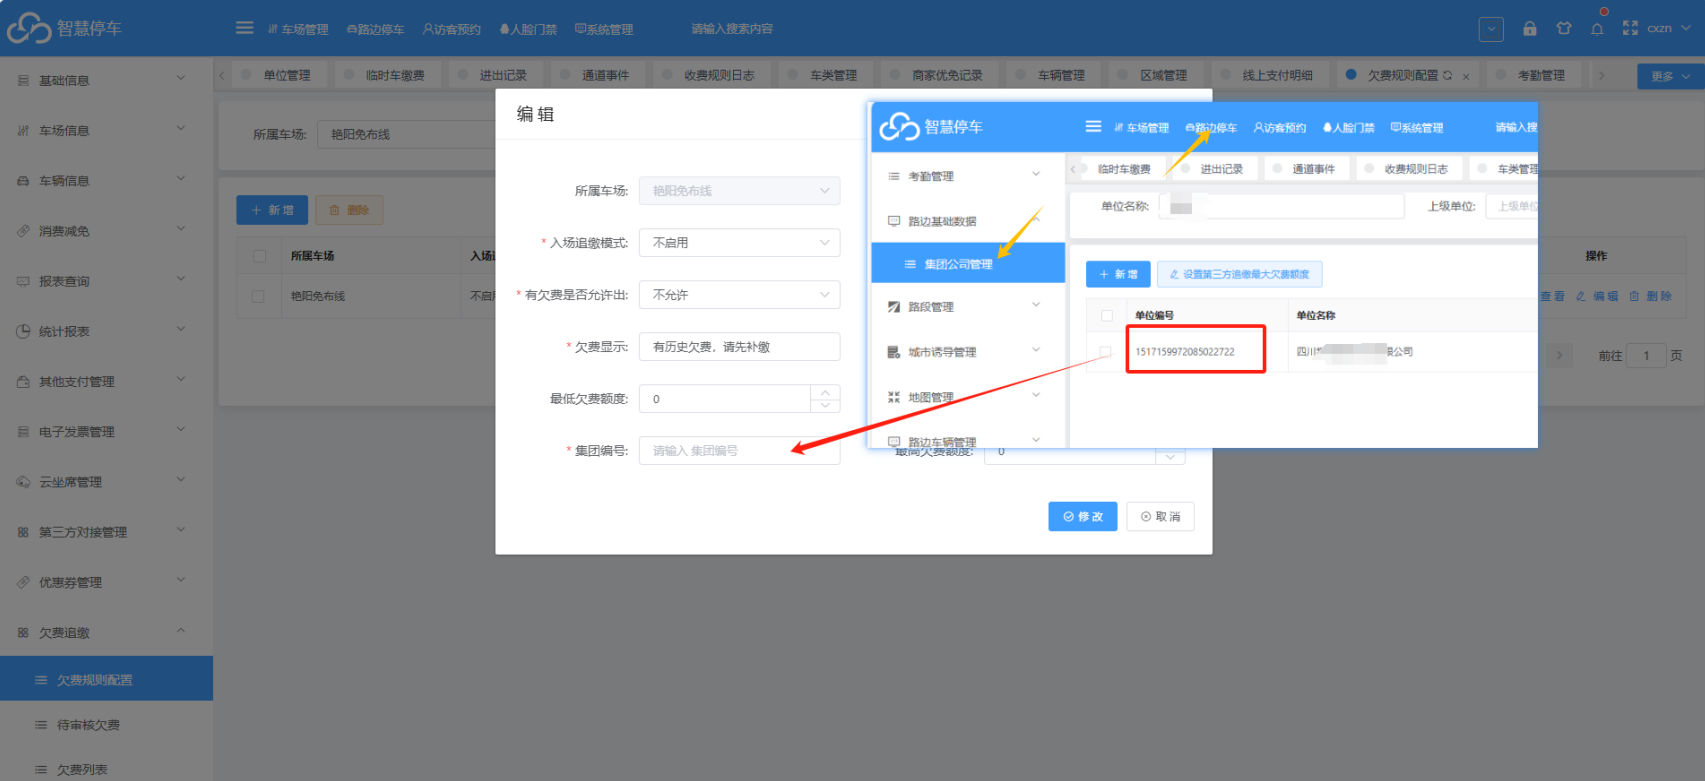Collapse the 欠费追缴 sidebar section
Screen dimensions: 1705x781
click(106, 632)
